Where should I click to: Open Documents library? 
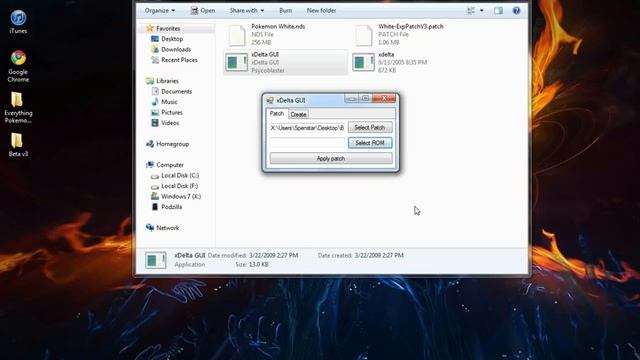point(176,91)
